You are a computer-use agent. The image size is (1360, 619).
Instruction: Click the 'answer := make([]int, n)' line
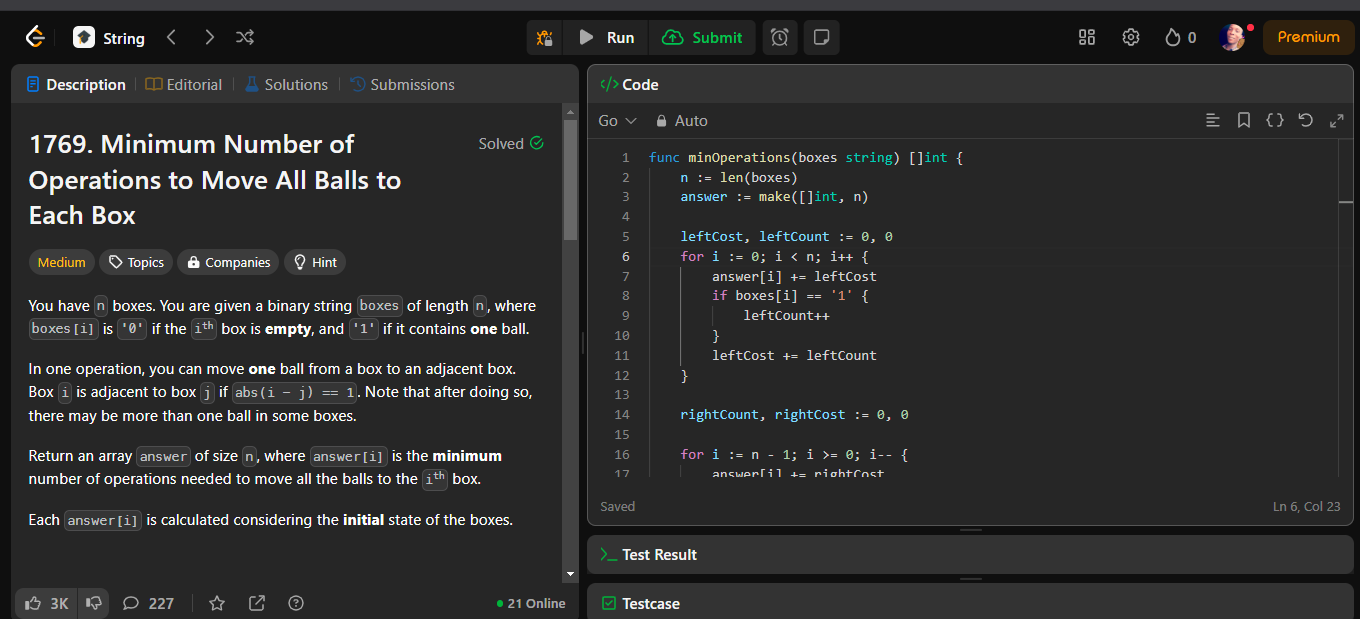coord(774,197)
